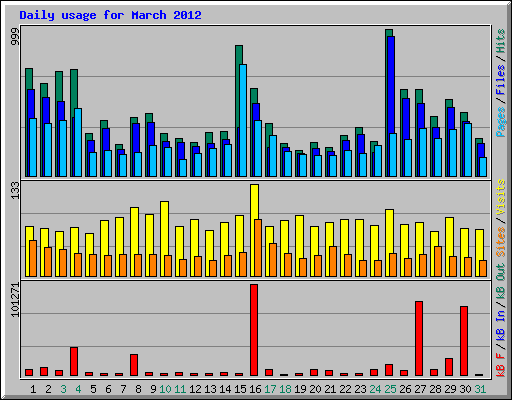512x400 pixels.
Task: Click the 'Files' legend label
Action: pos(501,80)
